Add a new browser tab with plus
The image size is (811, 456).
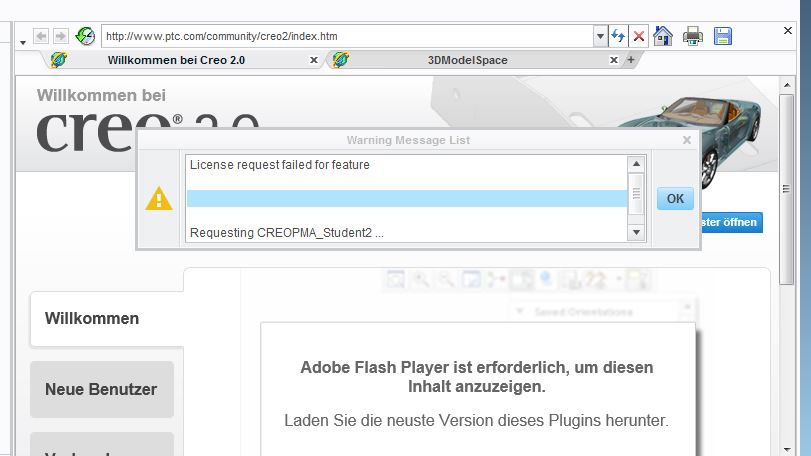click(630, 60)
